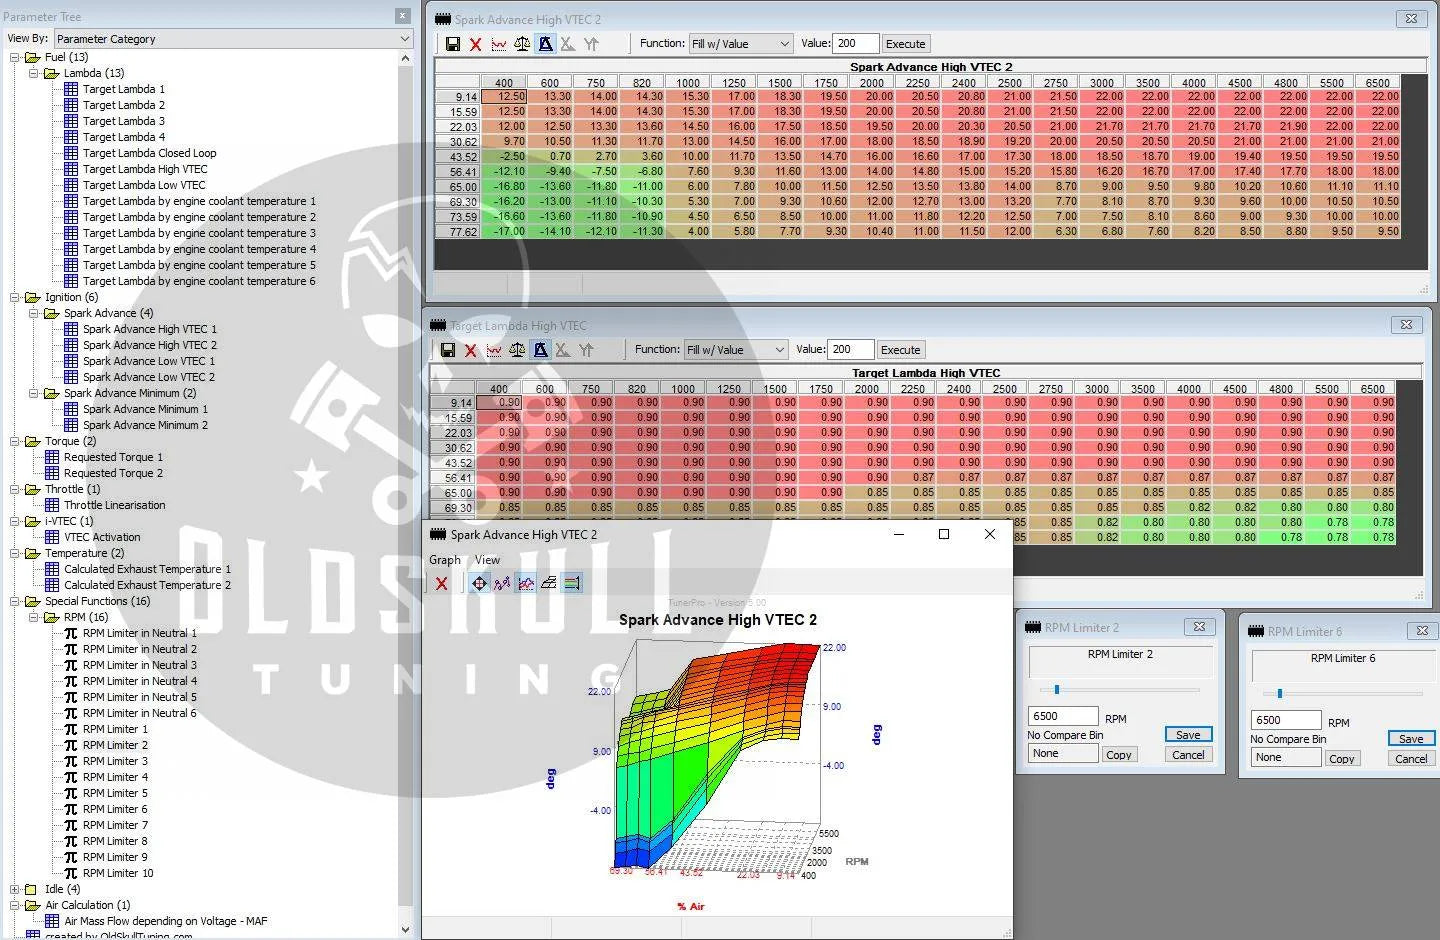
Task: Click save icon in Spark Advance table toolbar
Action: 453,44
